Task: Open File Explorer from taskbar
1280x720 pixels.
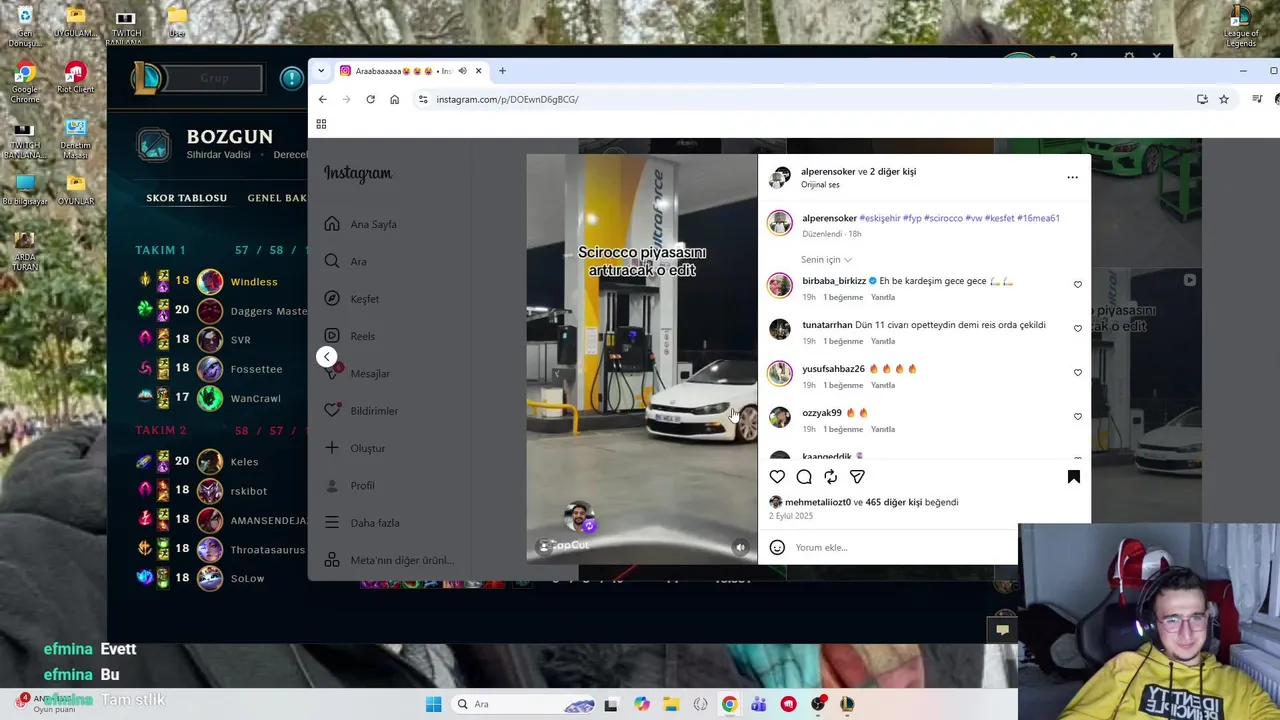Action: click(671, 704)
